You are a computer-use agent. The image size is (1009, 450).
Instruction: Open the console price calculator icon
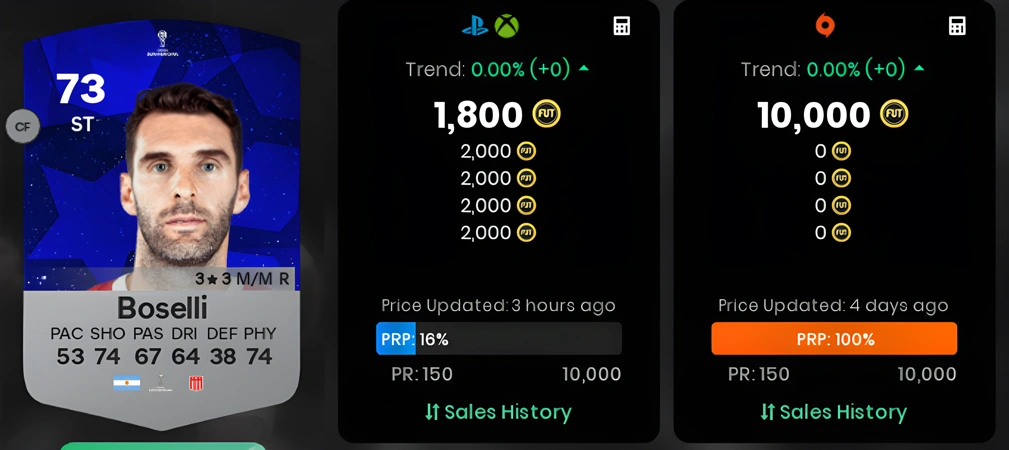tap(622, 26)
